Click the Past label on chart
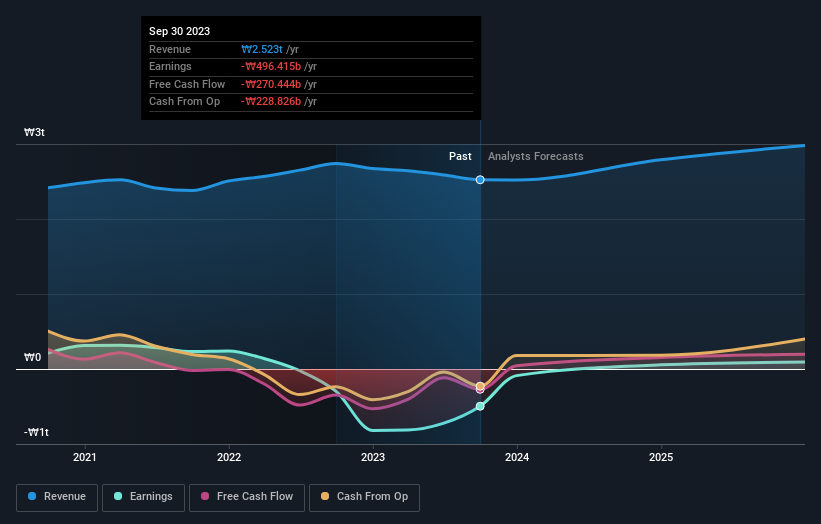 pos(460,156)
